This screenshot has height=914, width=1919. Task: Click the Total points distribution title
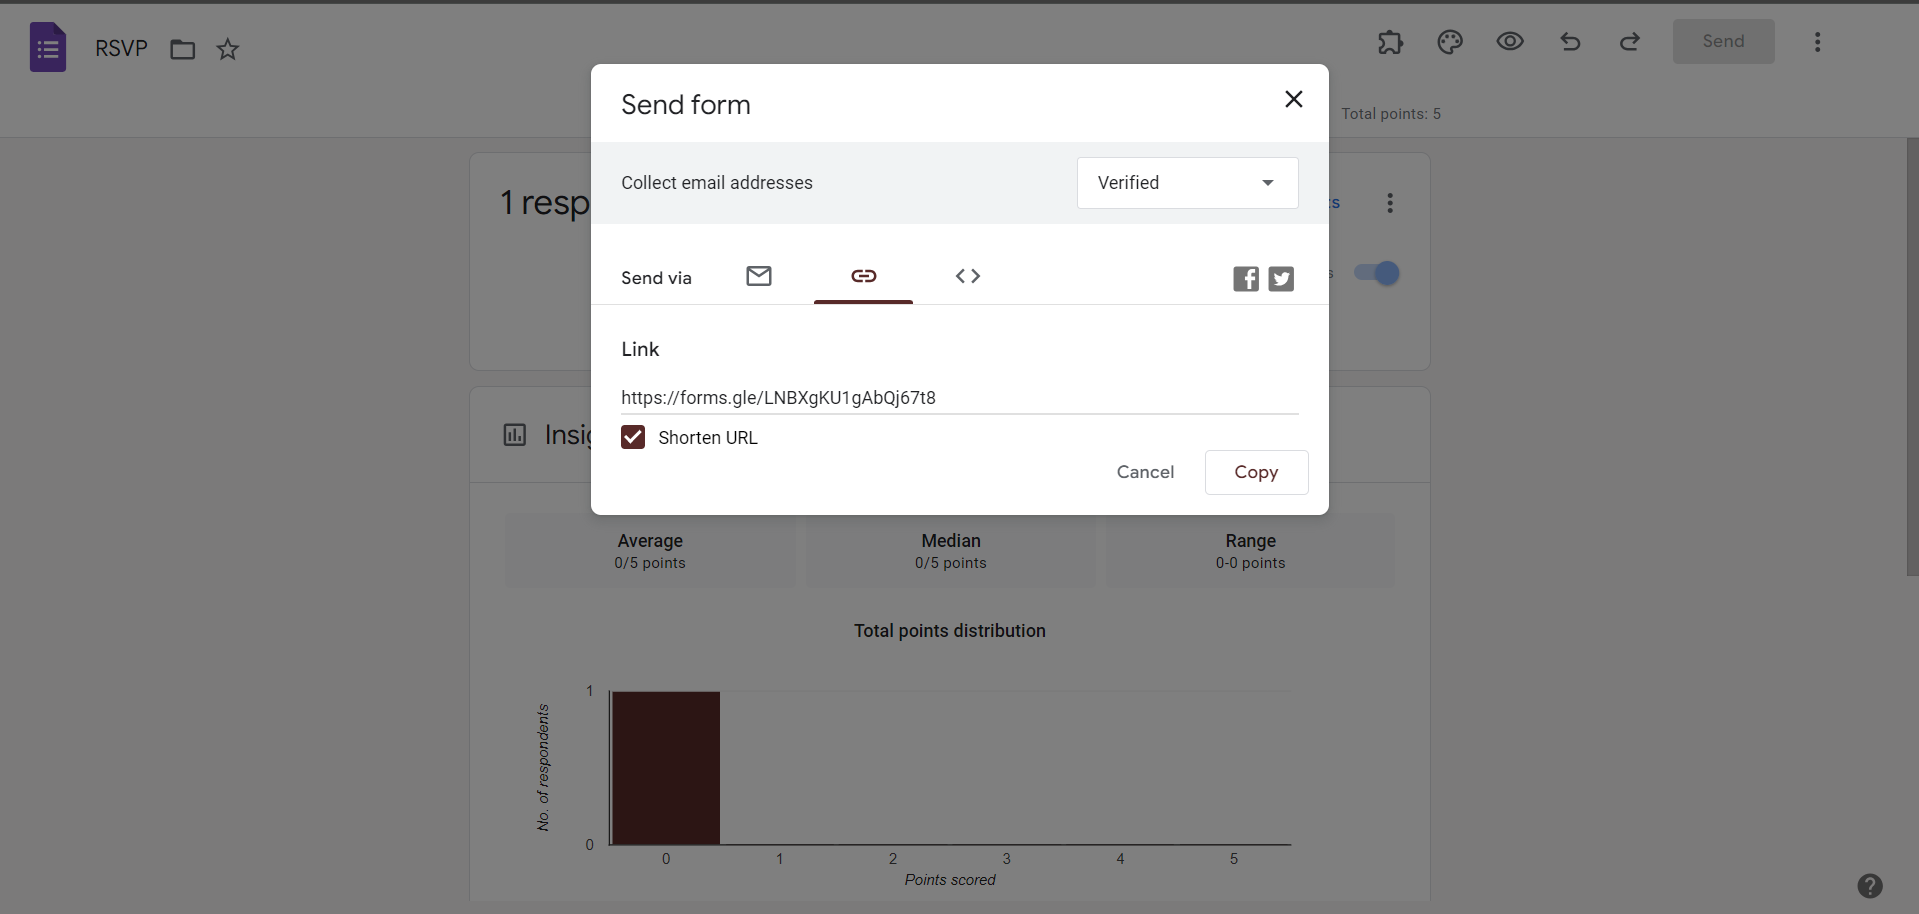click(x=950, y=631)
